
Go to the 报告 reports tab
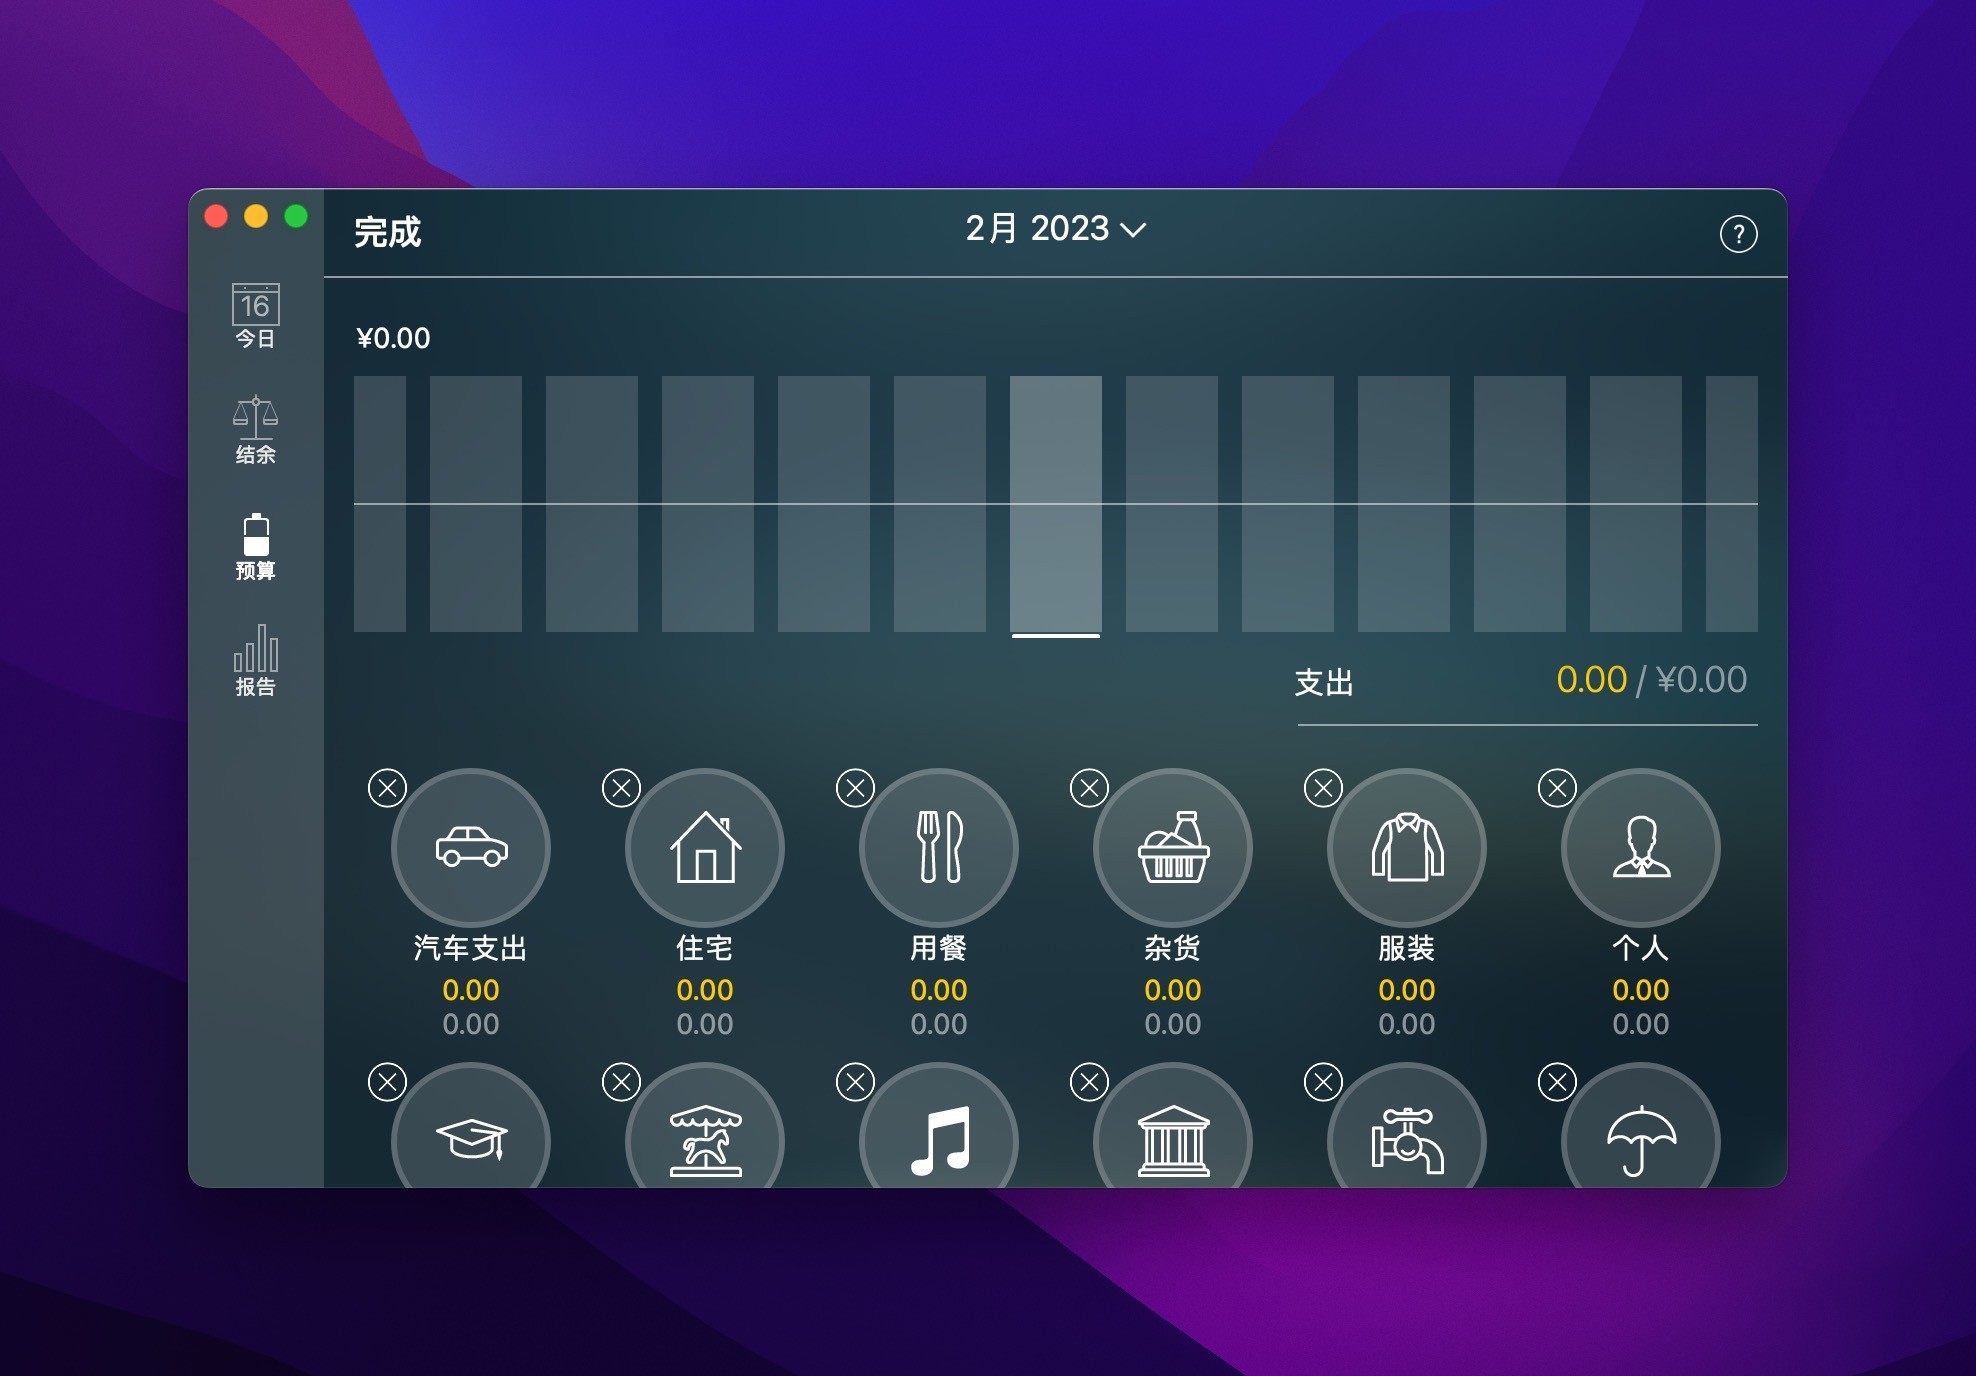[x=255, y=661]
